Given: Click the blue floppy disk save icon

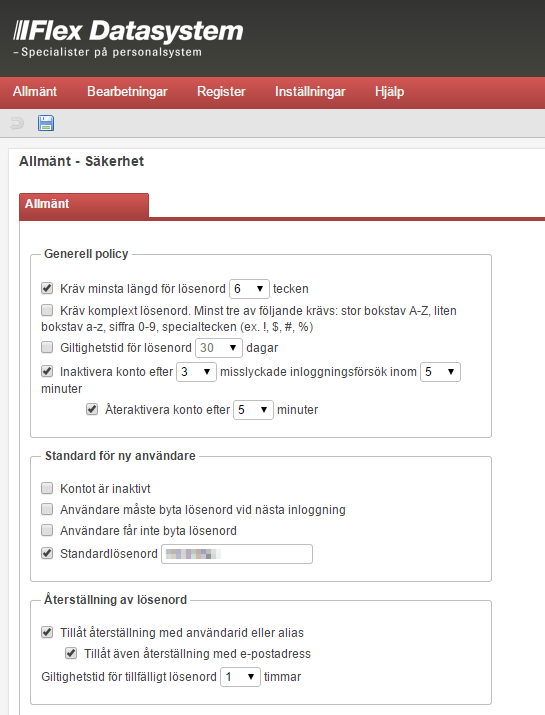Looking at the screenshot, I should (x=46, y=123).
